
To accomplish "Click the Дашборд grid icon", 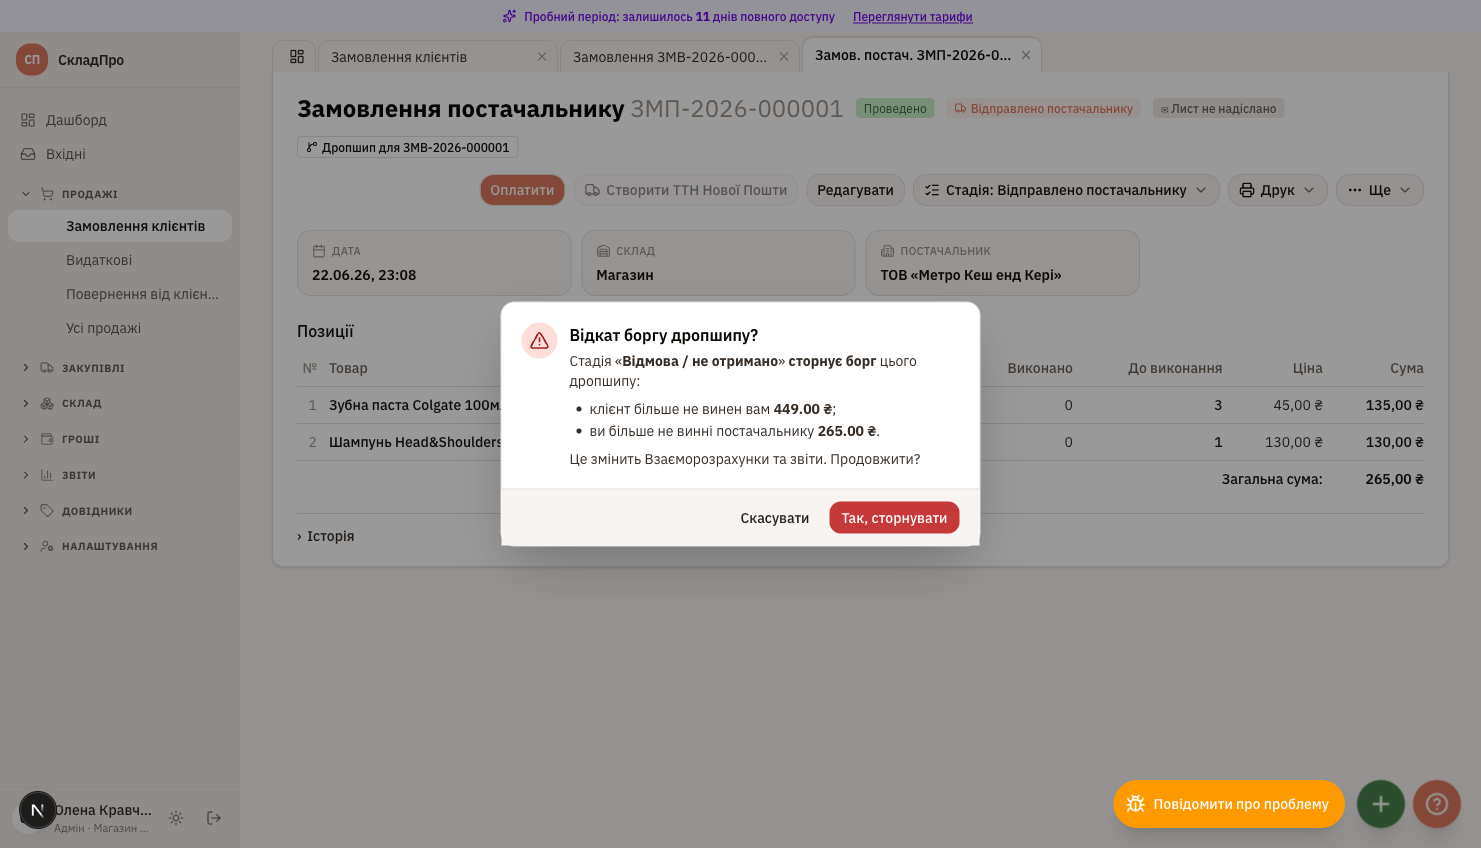I will 28,120.
